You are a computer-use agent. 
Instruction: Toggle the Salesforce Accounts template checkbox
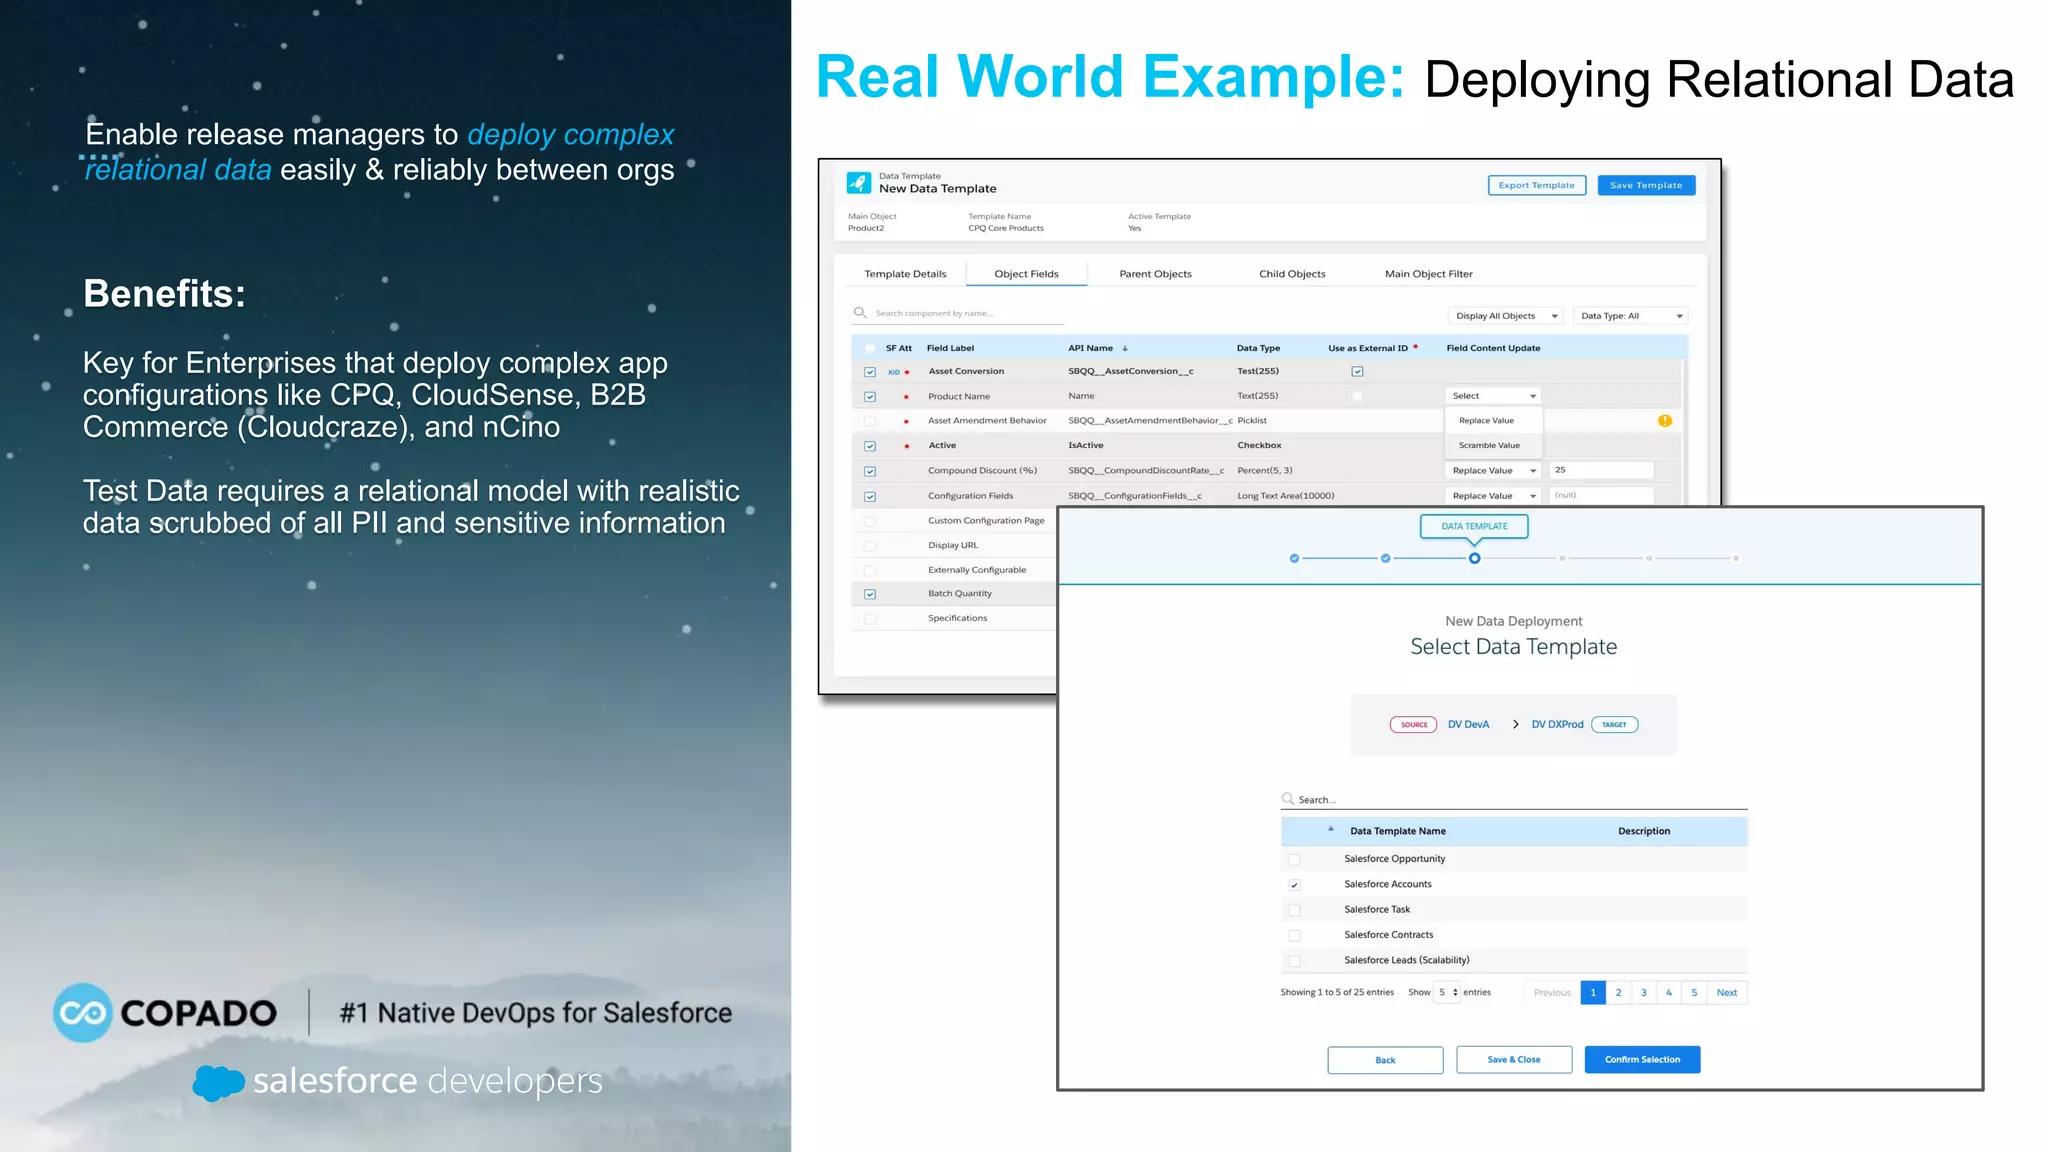point(1295,885)
